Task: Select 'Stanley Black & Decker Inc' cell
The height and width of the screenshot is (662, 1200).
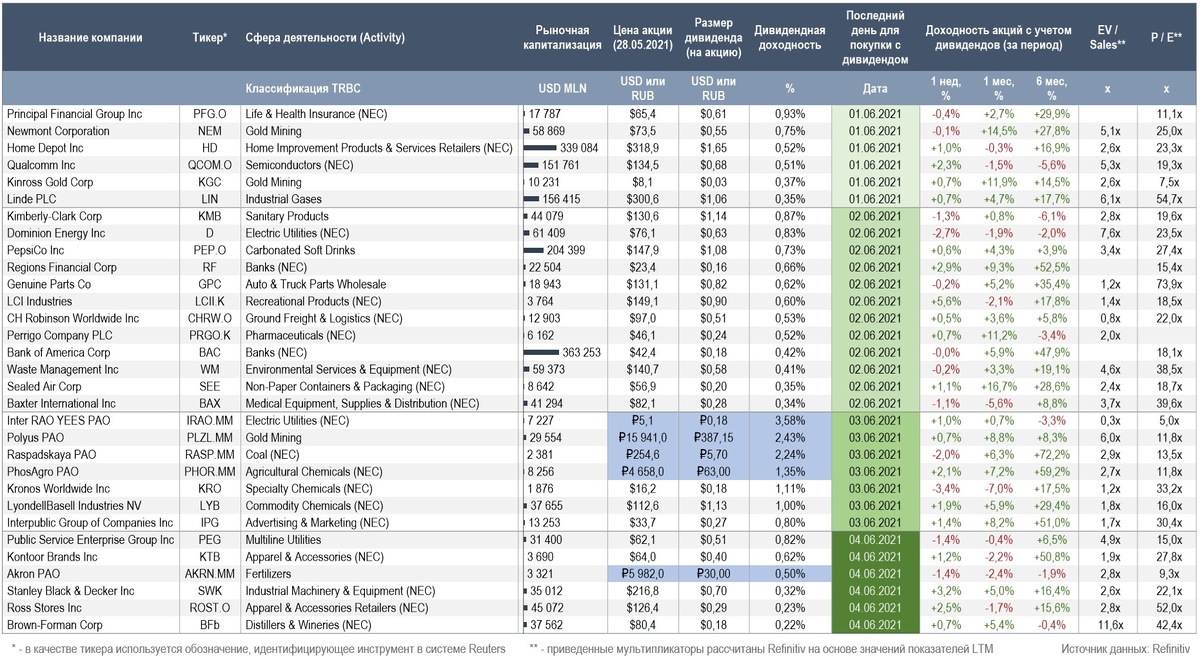Action: (x=70, y=591)
